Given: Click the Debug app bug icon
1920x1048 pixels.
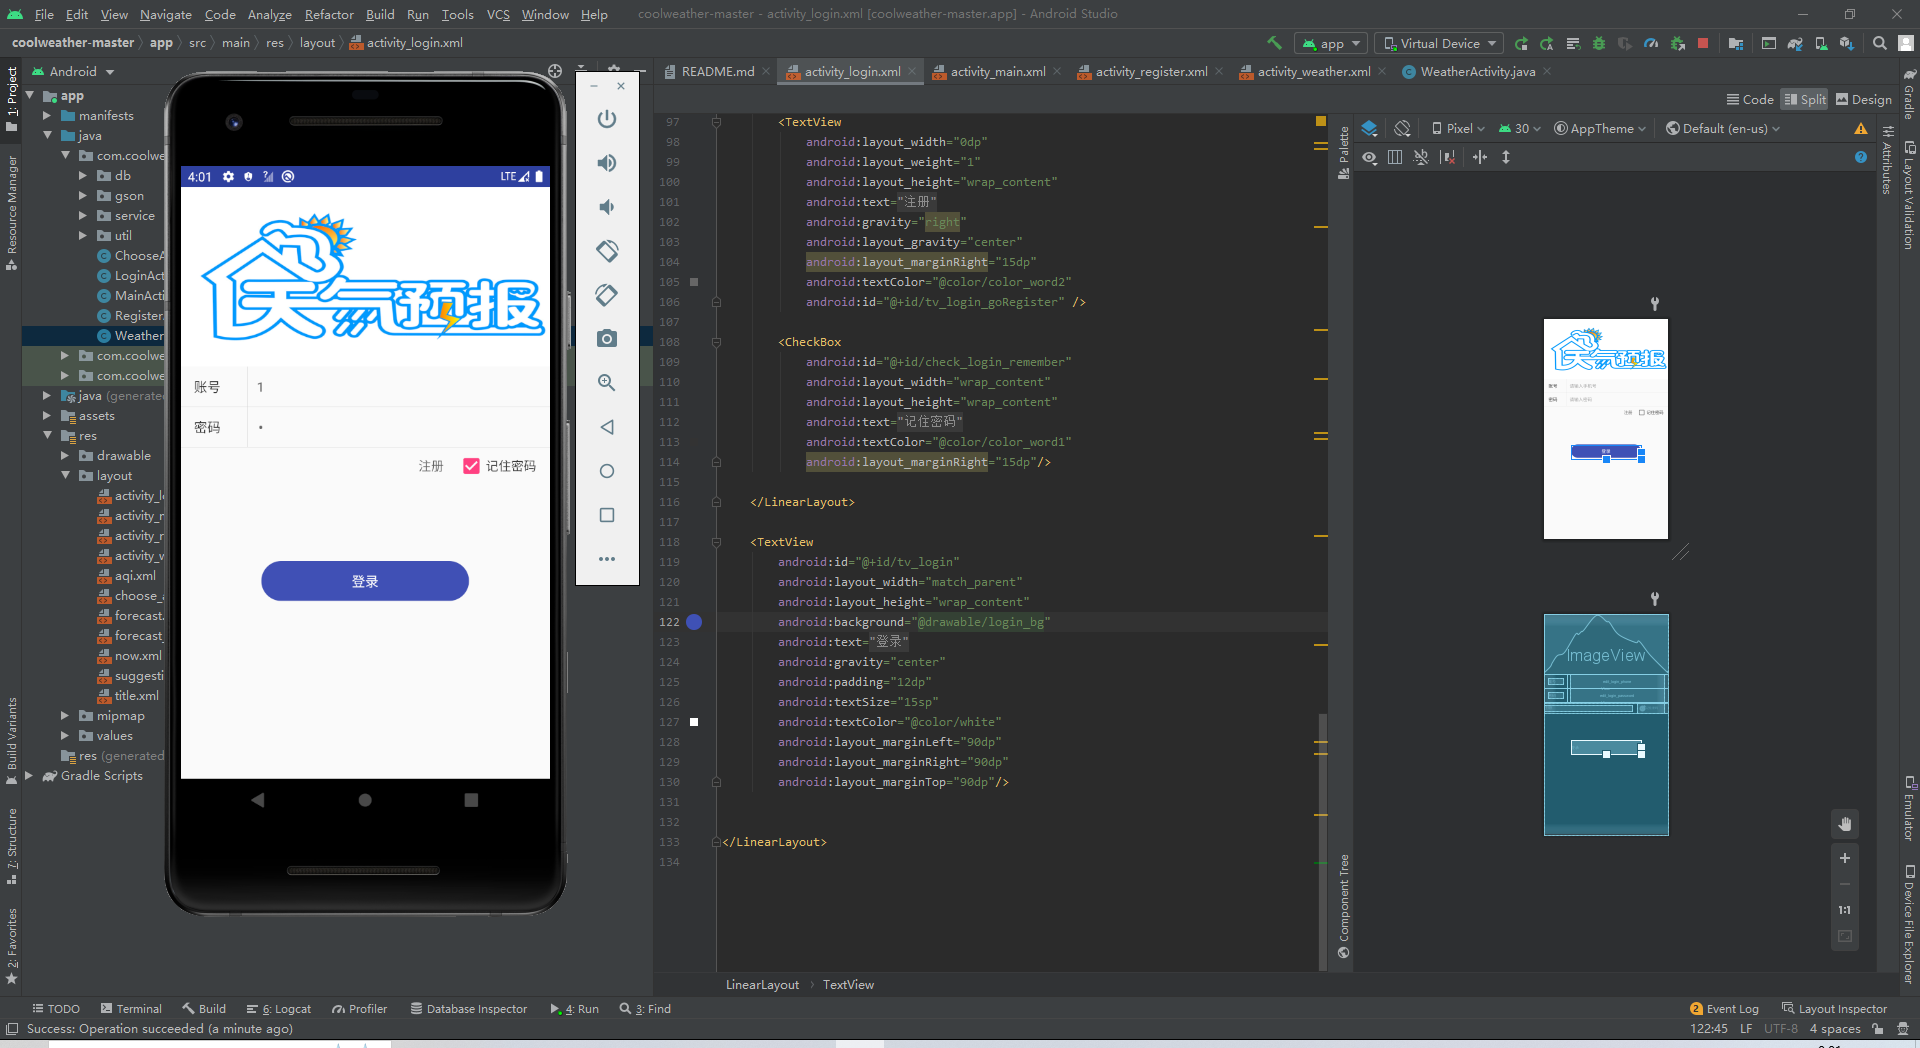Looking at the screenshot, I should click(x=1599, y=43).
